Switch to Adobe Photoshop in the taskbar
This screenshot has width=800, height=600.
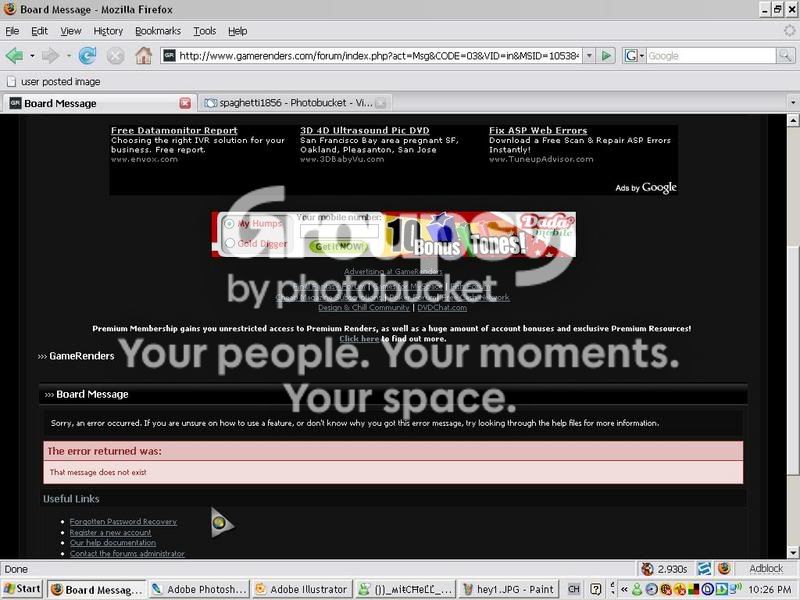(x=199, y=589)
